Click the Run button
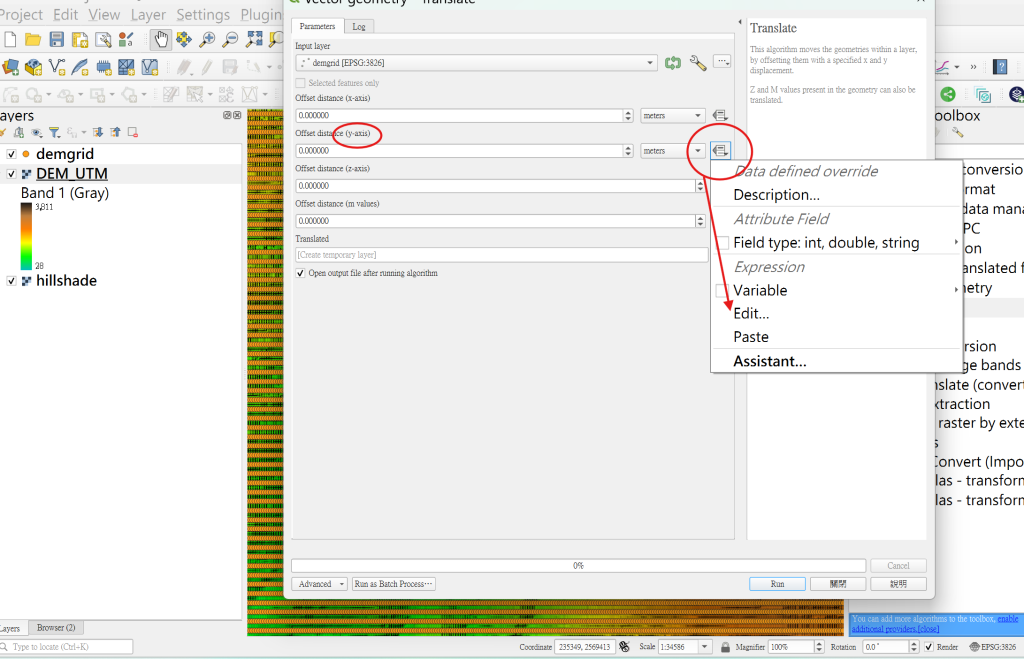The height and width of the screenshot is (659, 1024). click(x=777, y=584)
